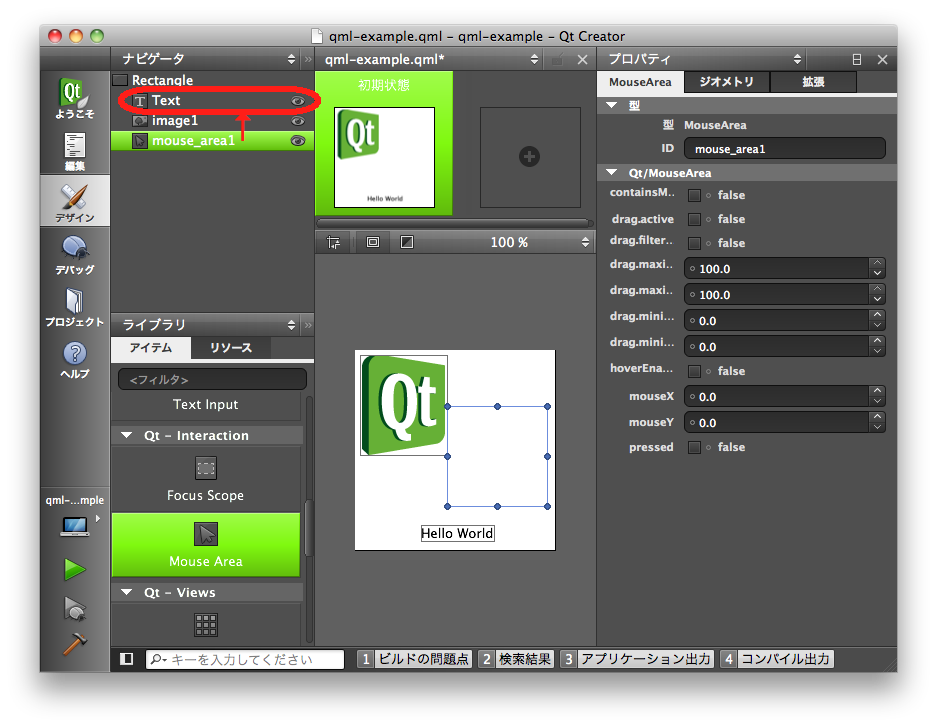Switch to the リソース library tab
937x727 pixels.
pyautogui.click(x=231, y=348)
